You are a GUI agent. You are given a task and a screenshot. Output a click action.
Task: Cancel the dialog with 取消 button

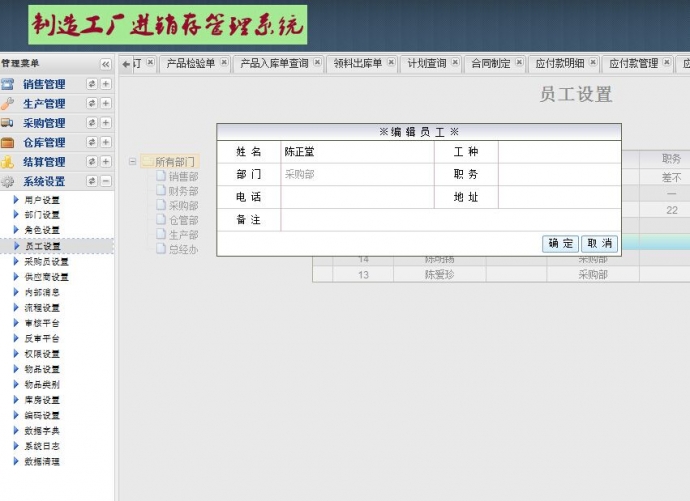599,244
